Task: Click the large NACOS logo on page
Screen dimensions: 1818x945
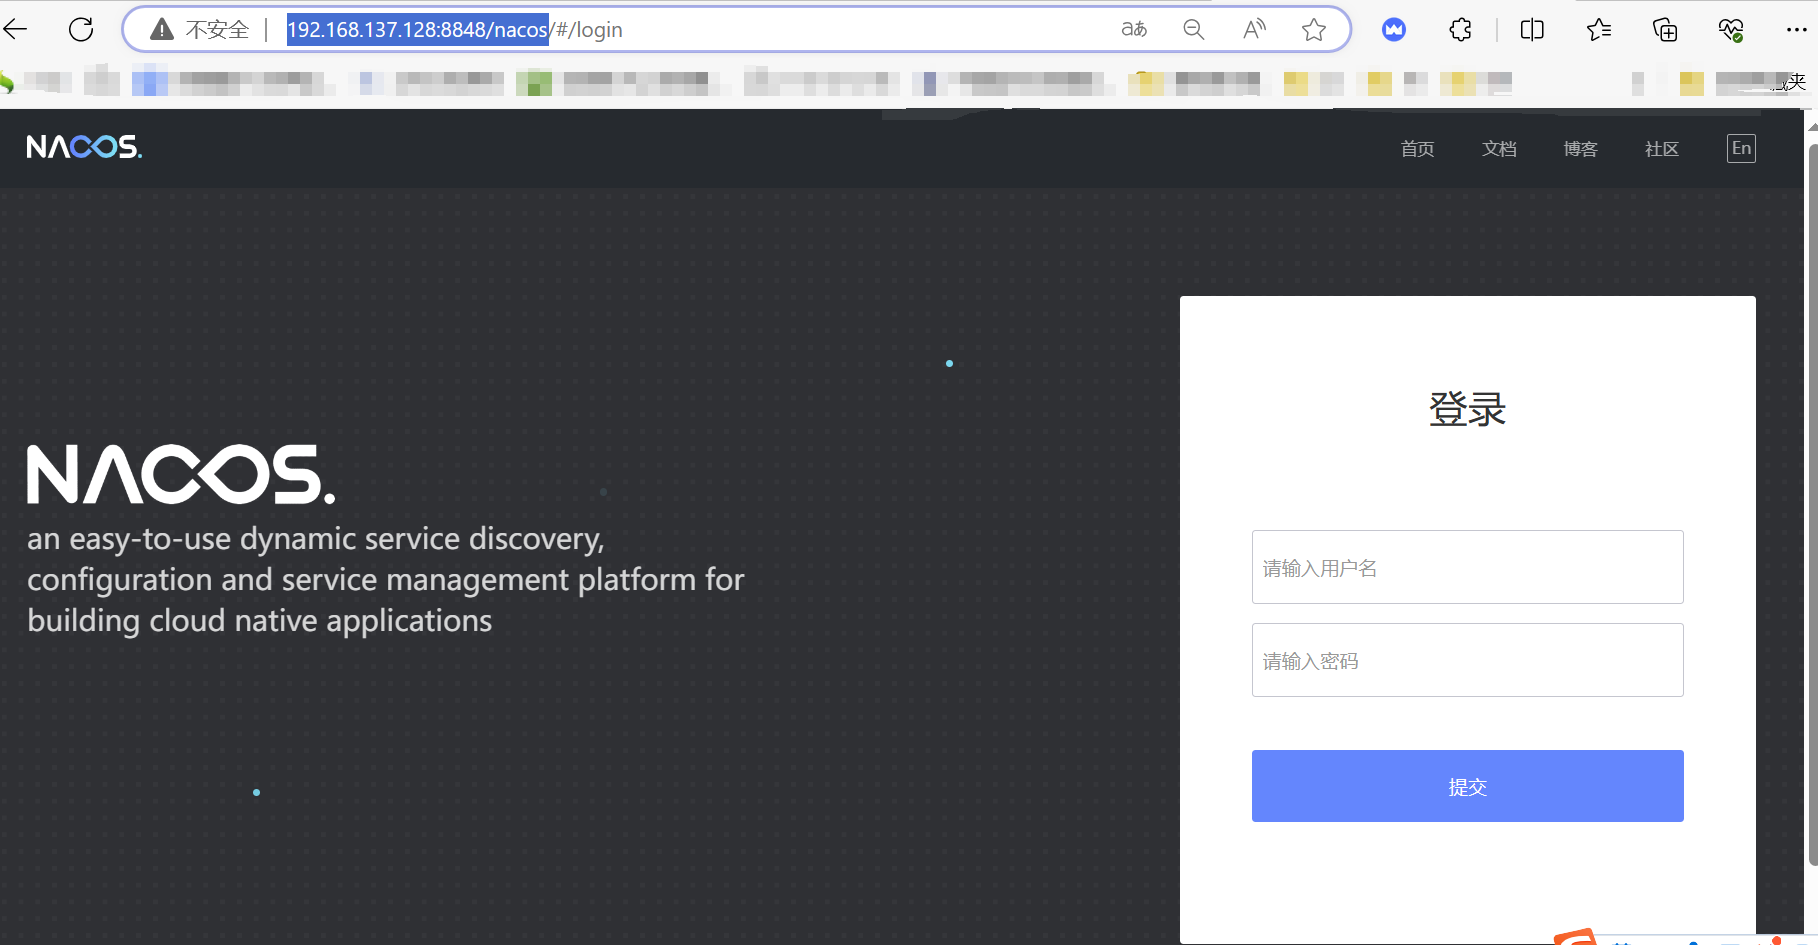Action: pyautogui.click(x=181, y=474)
